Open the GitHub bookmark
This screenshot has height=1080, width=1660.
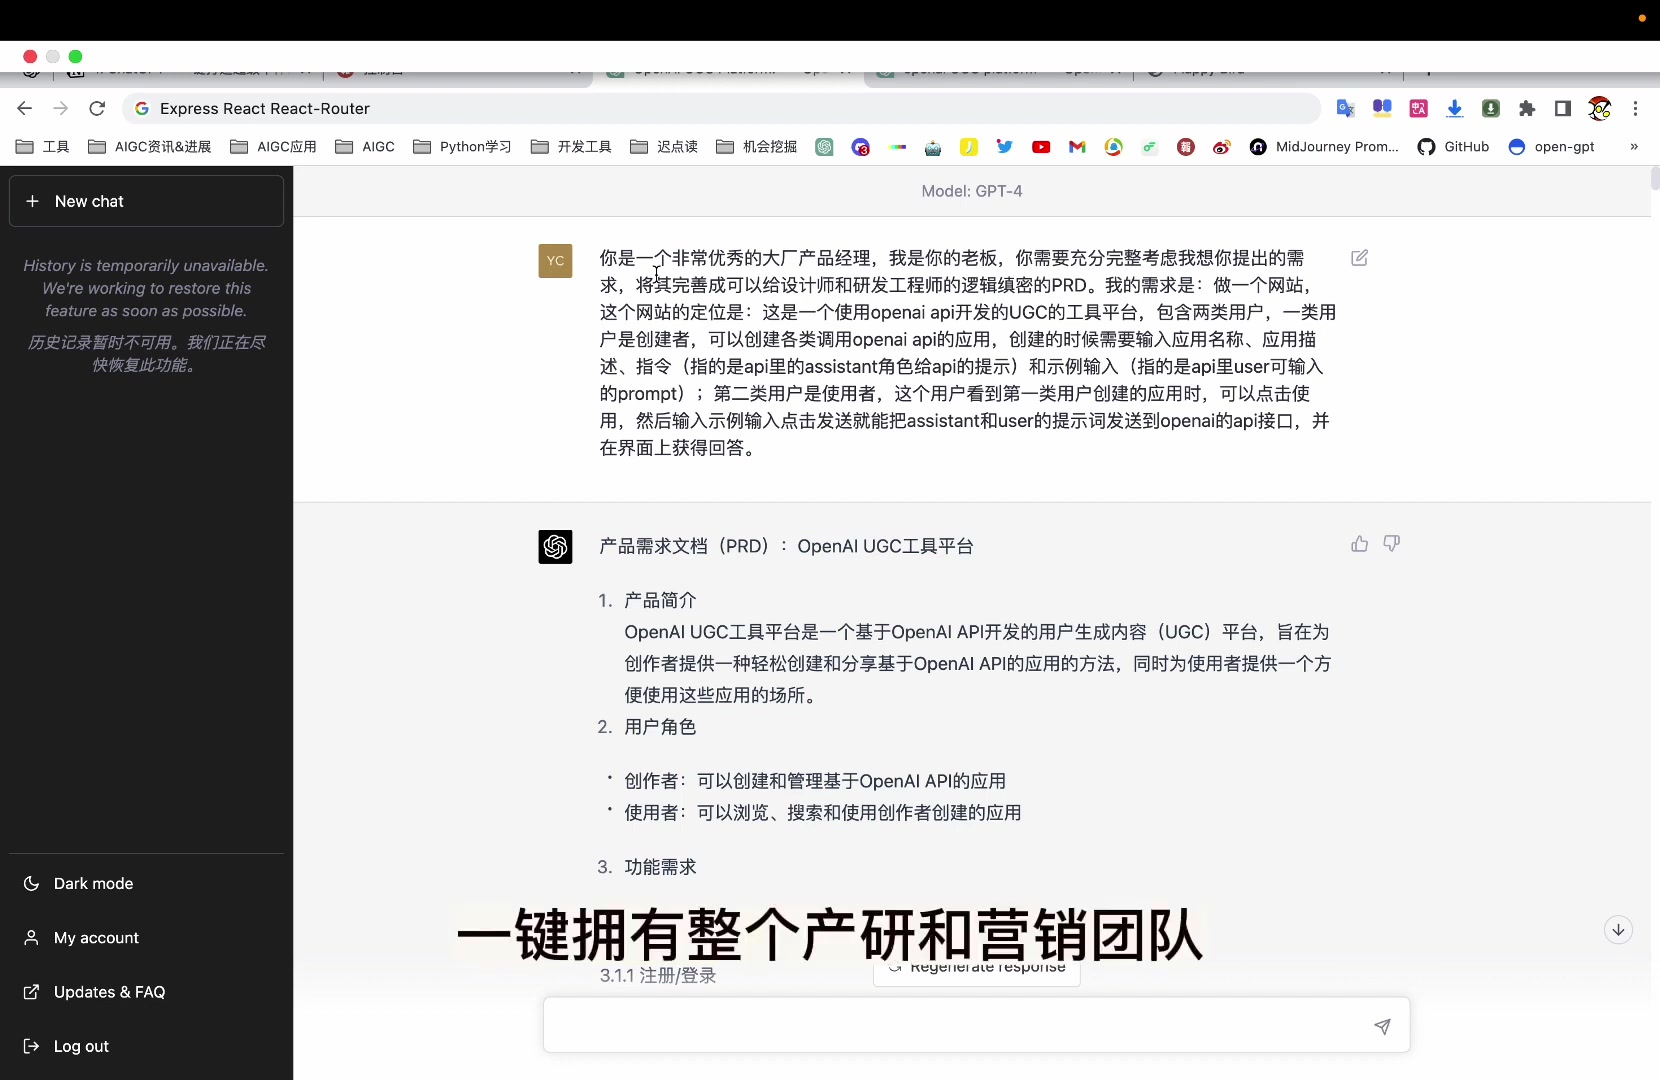click(x=1454, y=147)
